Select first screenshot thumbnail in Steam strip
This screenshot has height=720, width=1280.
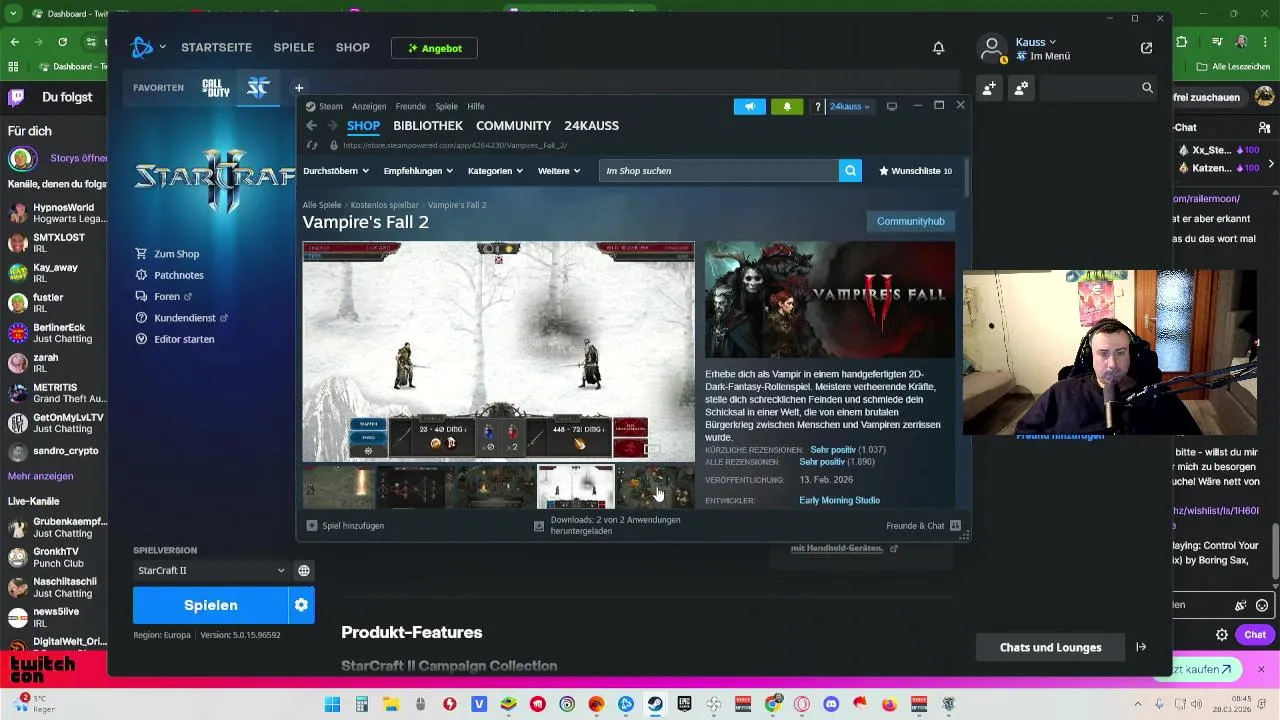click(x=339, y=486)
